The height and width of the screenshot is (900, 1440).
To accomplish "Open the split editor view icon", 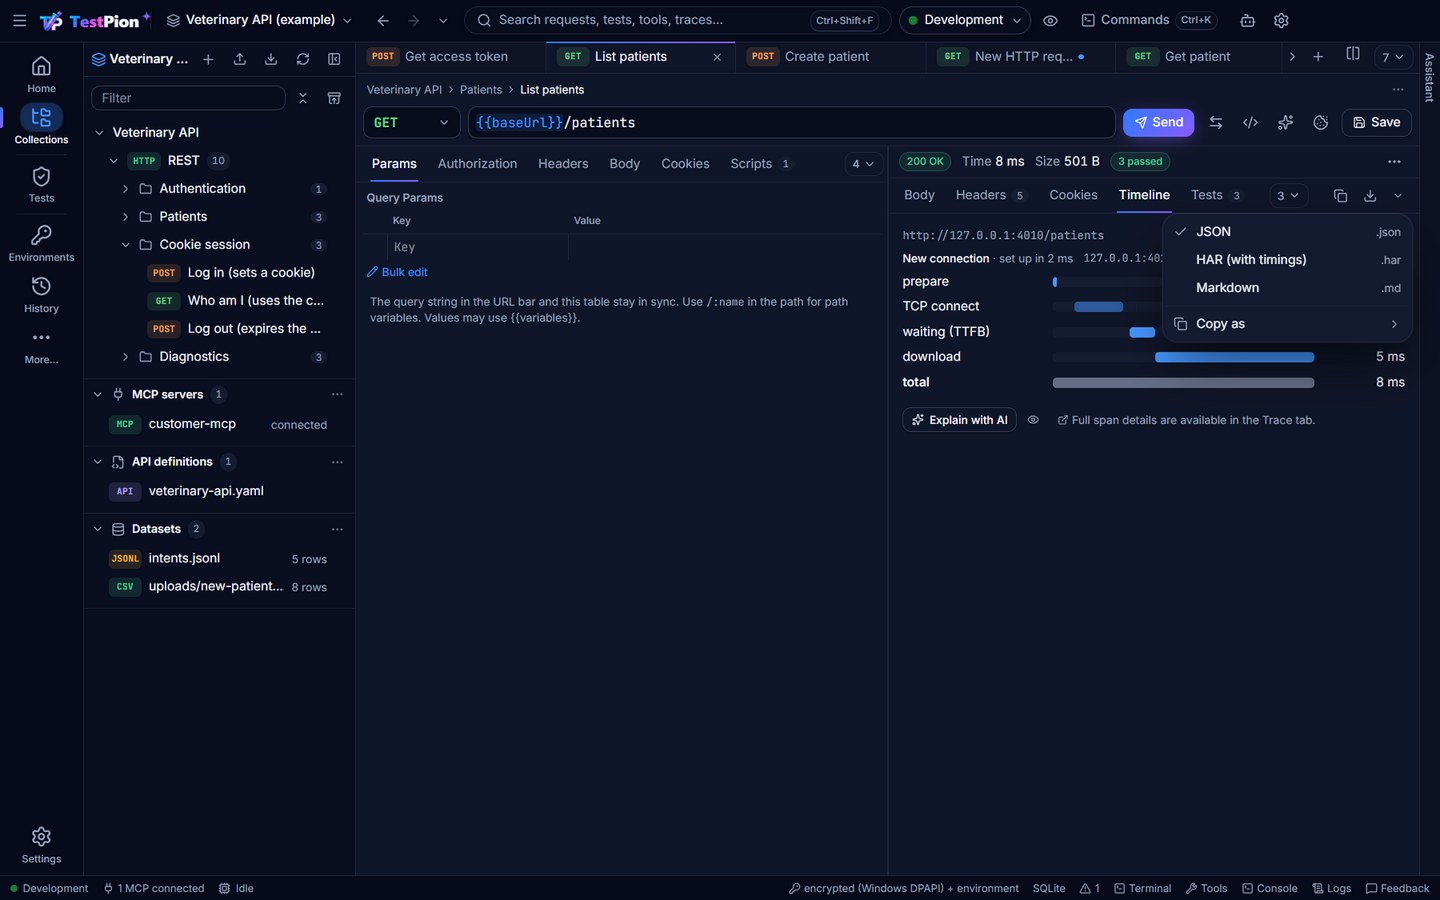I will tap(1353, 55).
